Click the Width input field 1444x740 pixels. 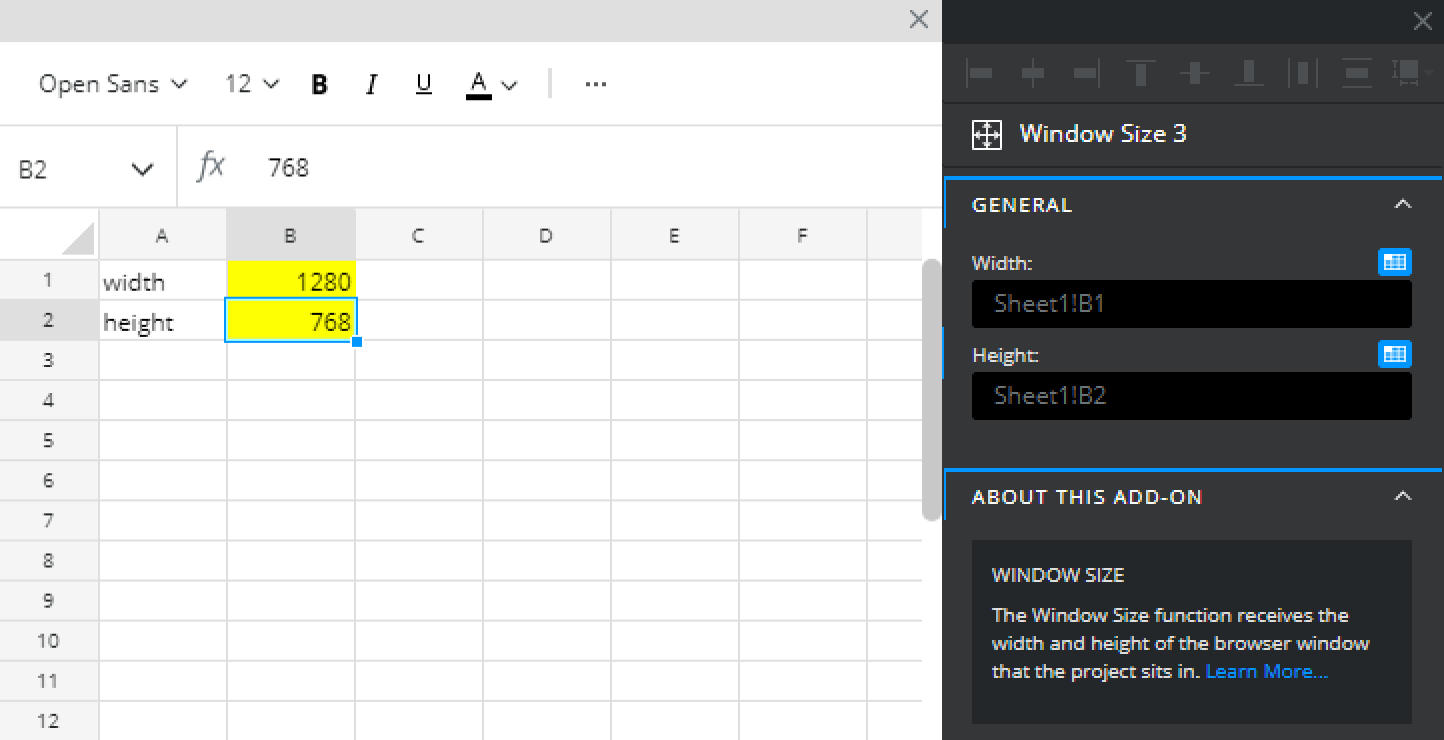[x=1191, y=304]
